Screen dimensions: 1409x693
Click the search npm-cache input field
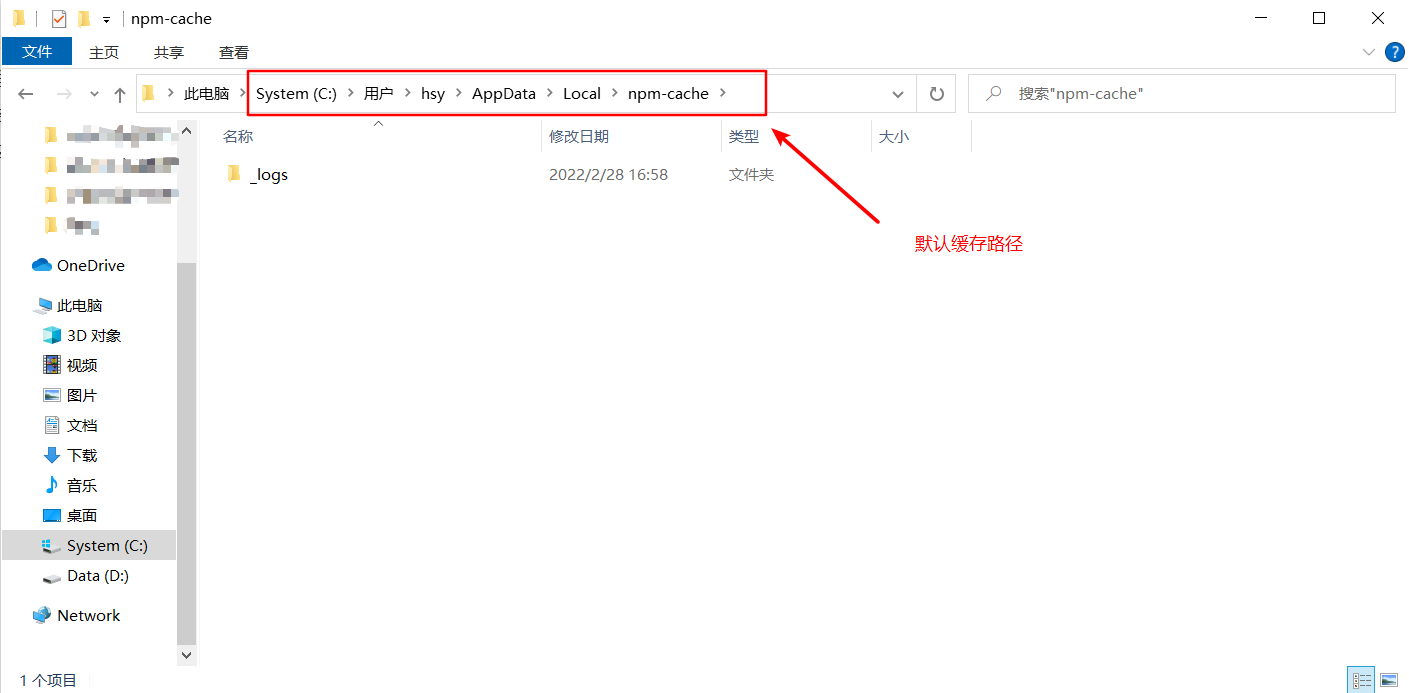coord(1182,94)
